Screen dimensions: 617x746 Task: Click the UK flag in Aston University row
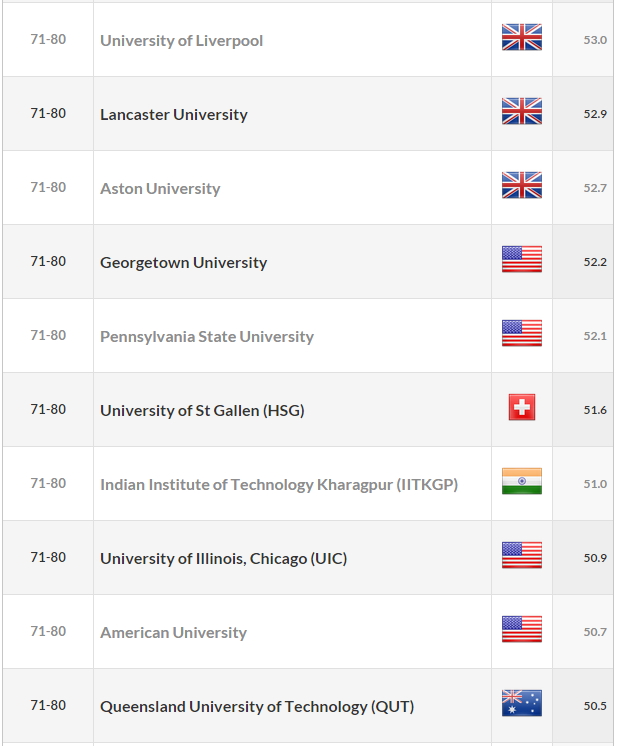(521, 185)
